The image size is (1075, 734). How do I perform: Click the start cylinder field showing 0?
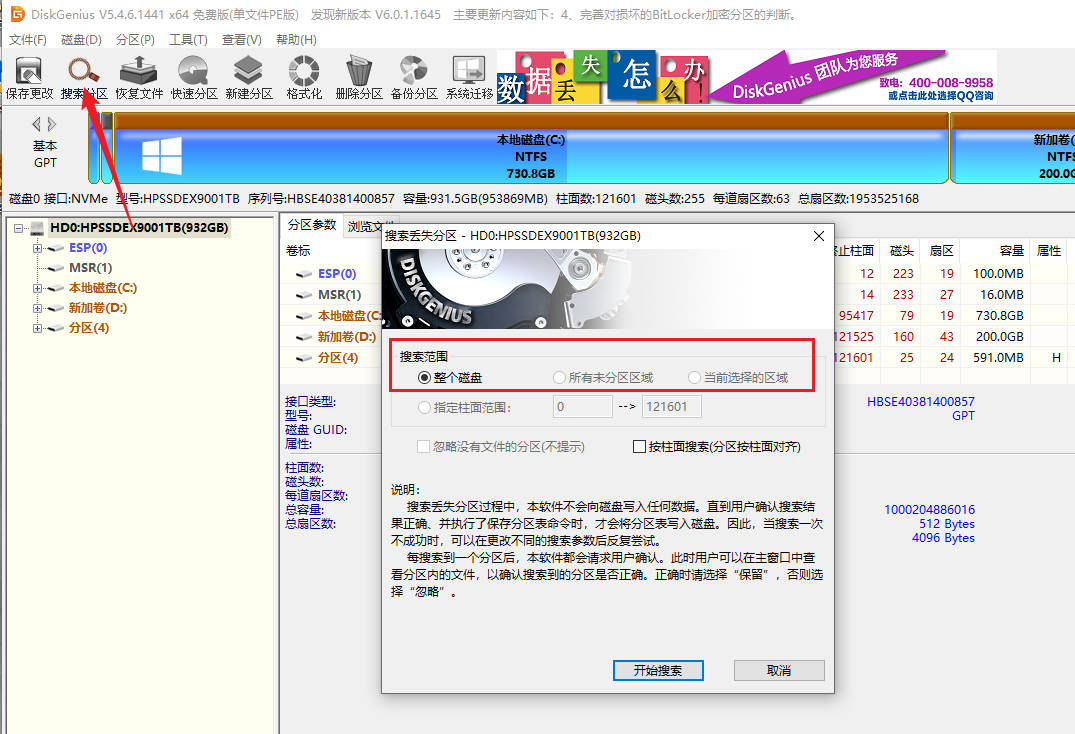[x=583, y=407]
